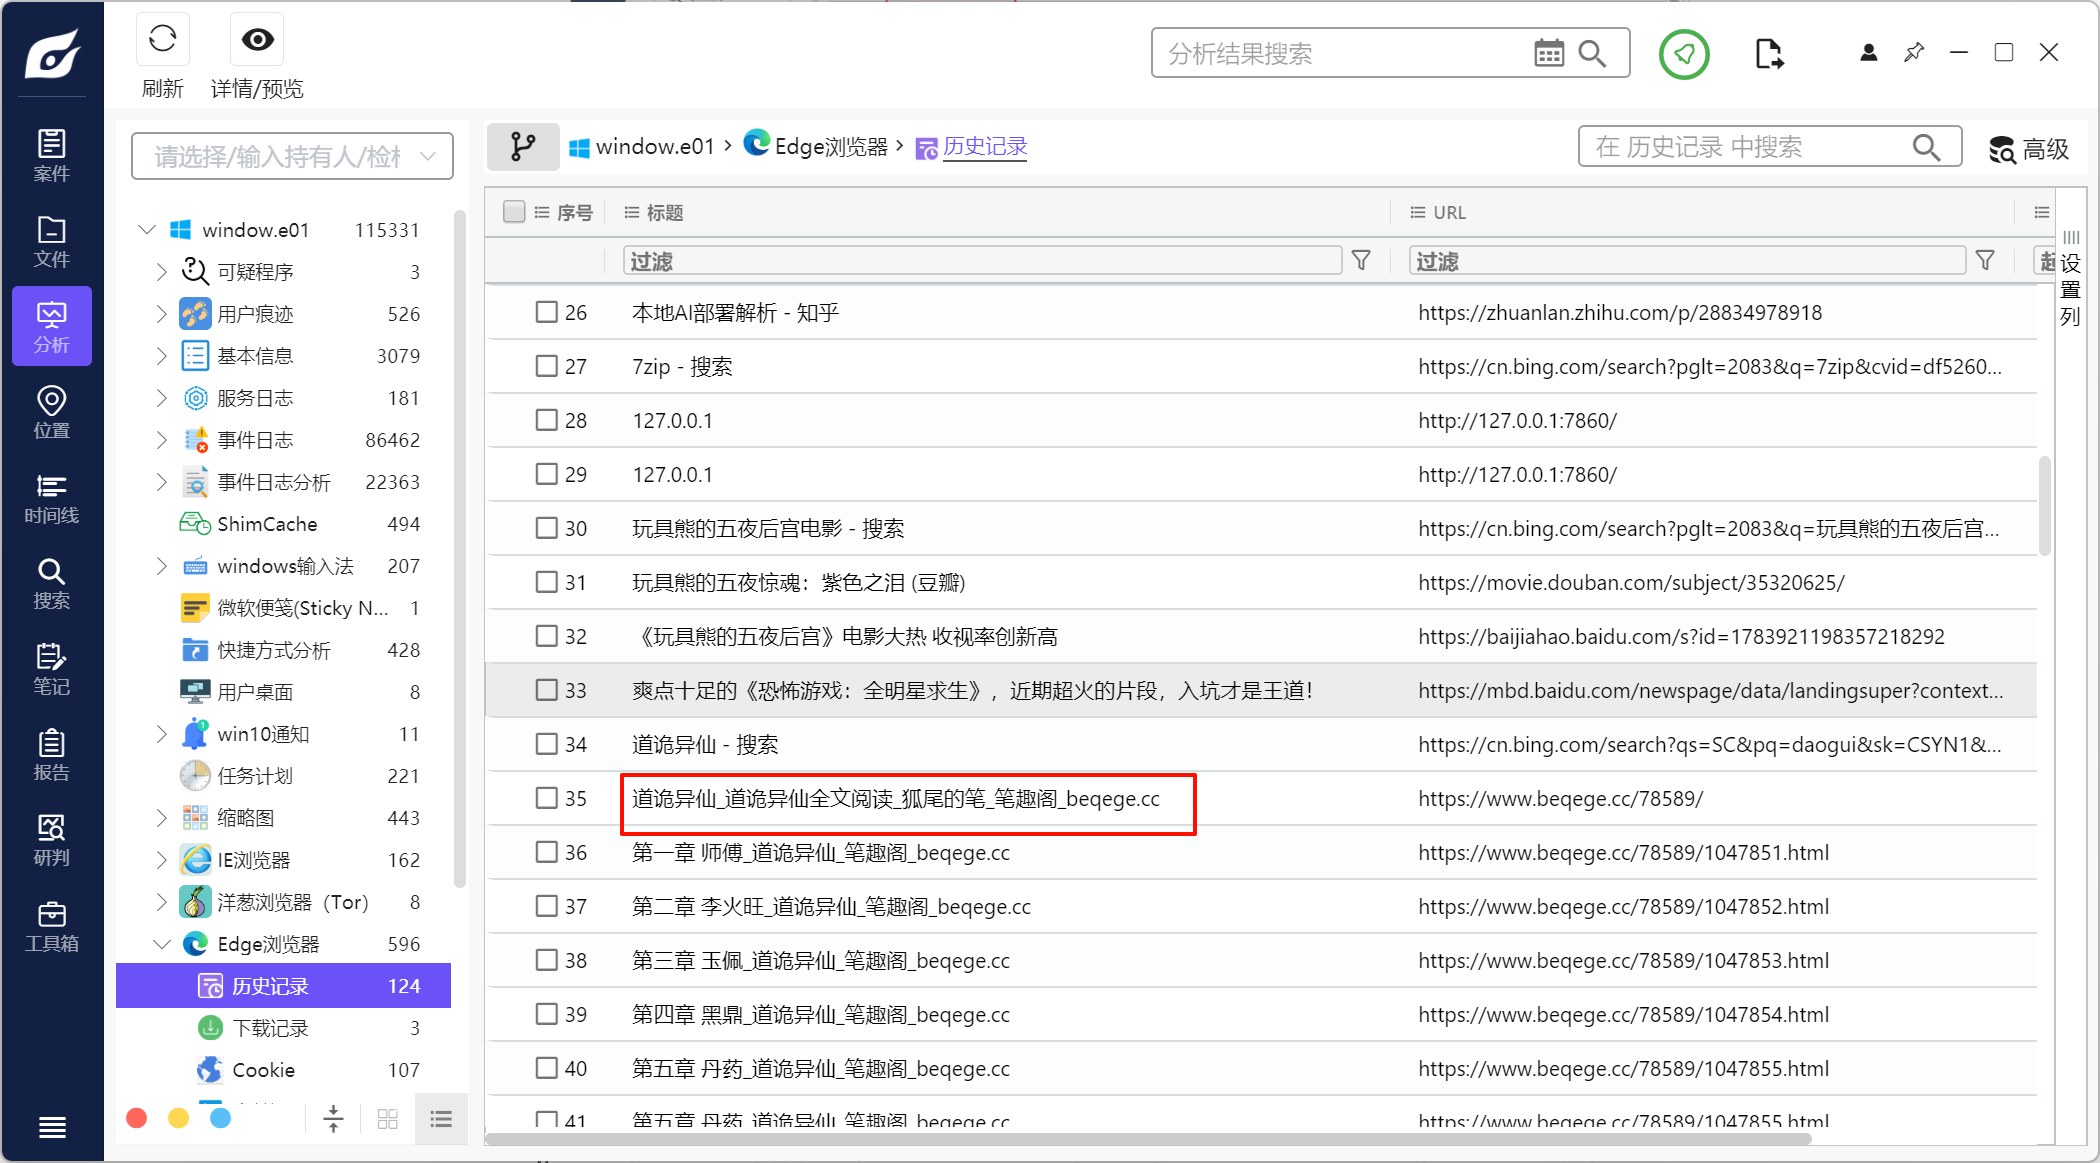Select the ShimCache tree item
2100x1163 pixels.
tap(283, 524)
